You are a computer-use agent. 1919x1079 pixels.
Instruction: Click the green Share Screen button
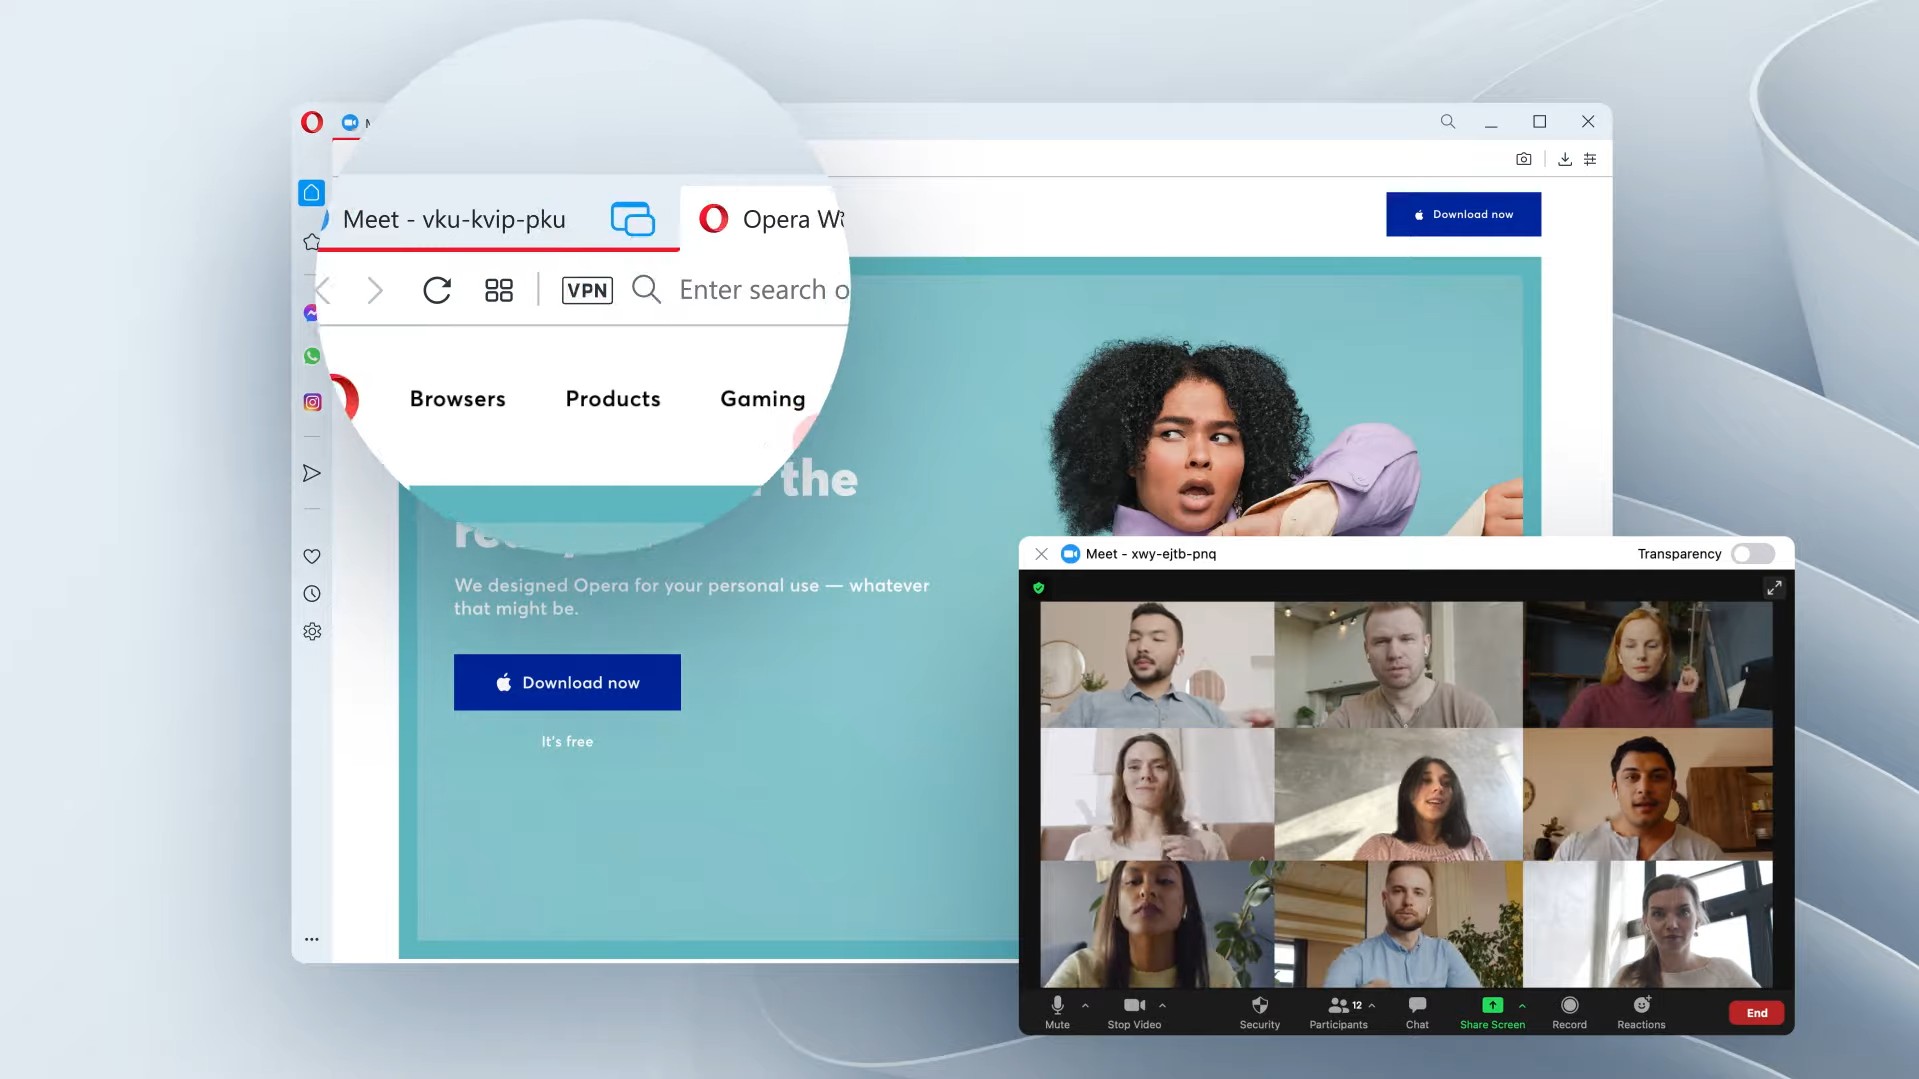pyautogui.click(x=1492, y=1012)
